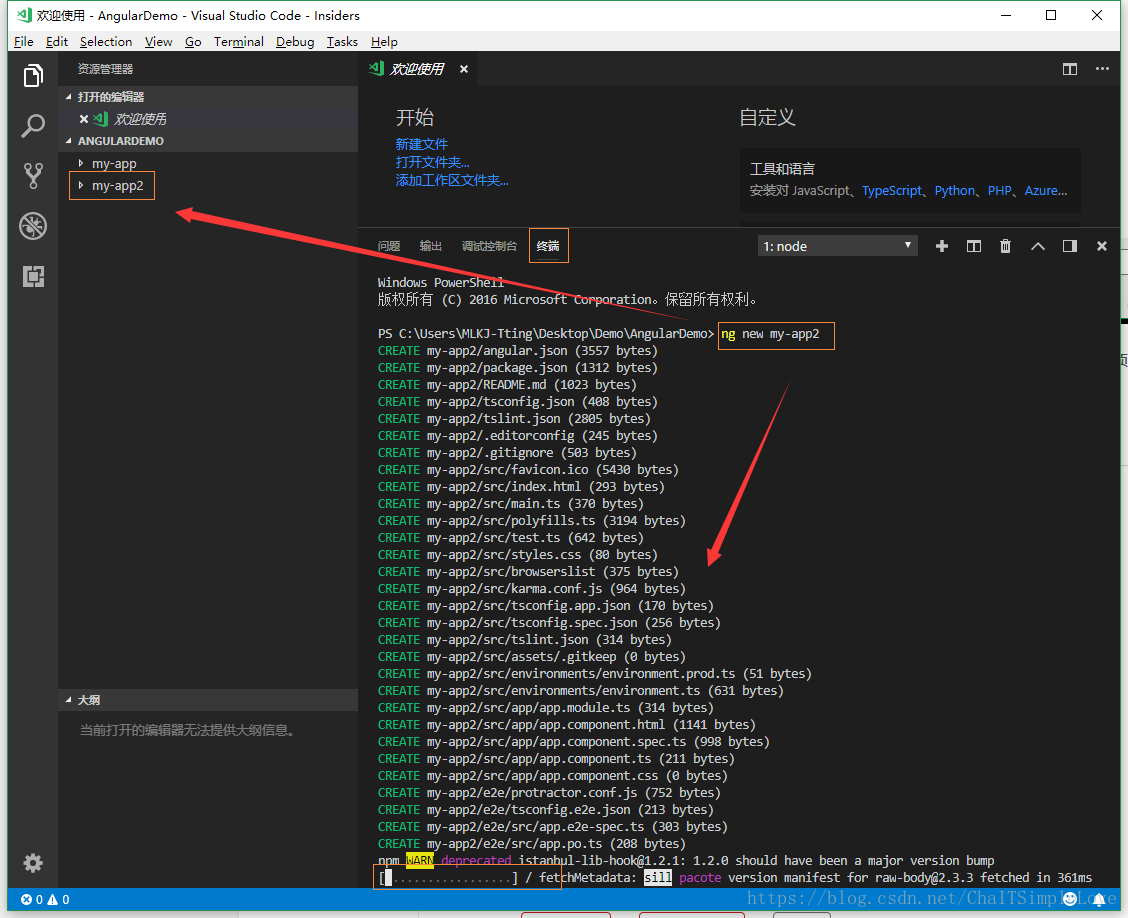Open the Manage gear menu
The image size is (1128, 918).
[x=33, y=863]
